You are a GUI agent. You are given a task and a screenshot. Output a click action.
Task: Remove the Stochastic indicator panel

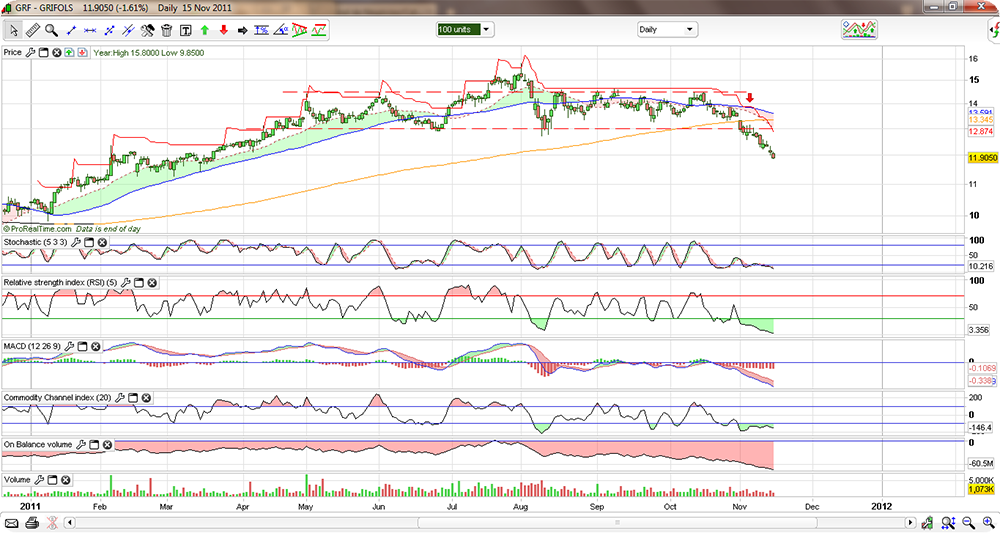(102, 242)
